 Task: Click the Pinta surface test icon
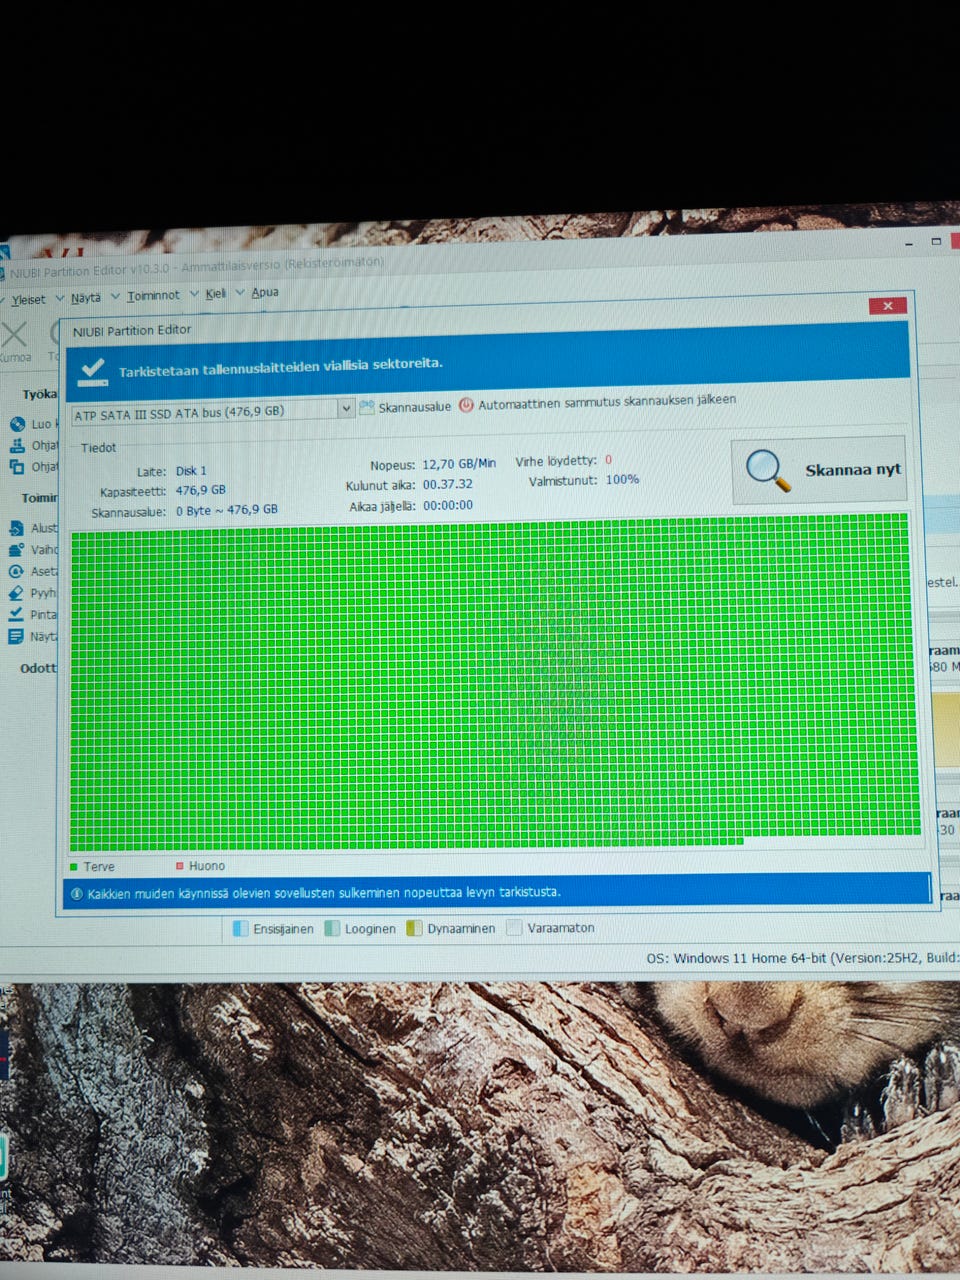coord(16,614)
